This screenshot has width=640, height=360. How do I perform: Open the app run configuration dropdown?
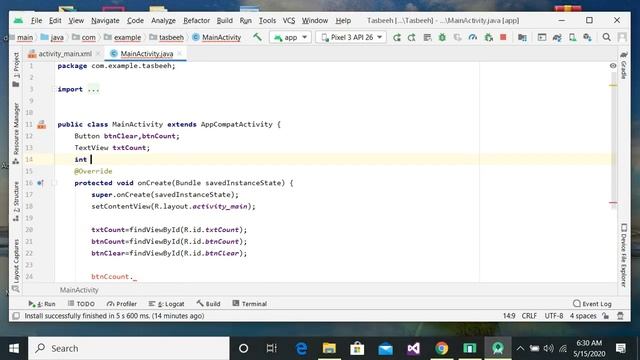click(290, 37)
